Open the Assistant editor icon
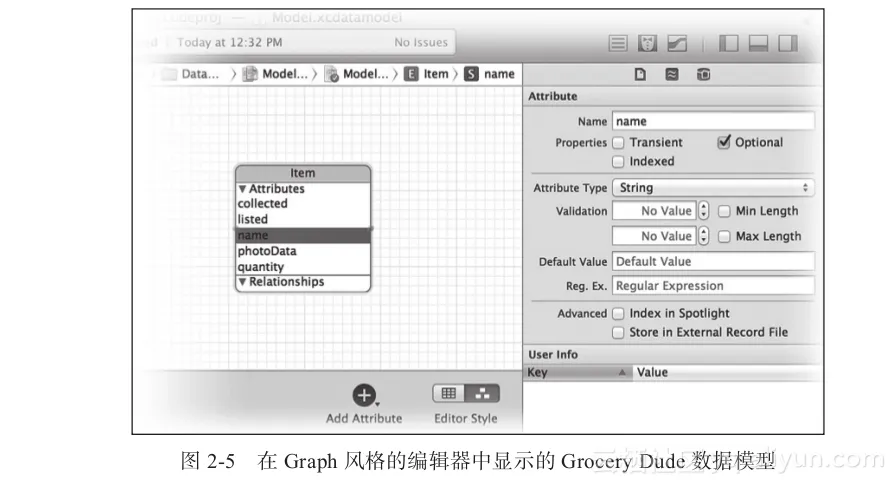 click(x=647, y=43)
